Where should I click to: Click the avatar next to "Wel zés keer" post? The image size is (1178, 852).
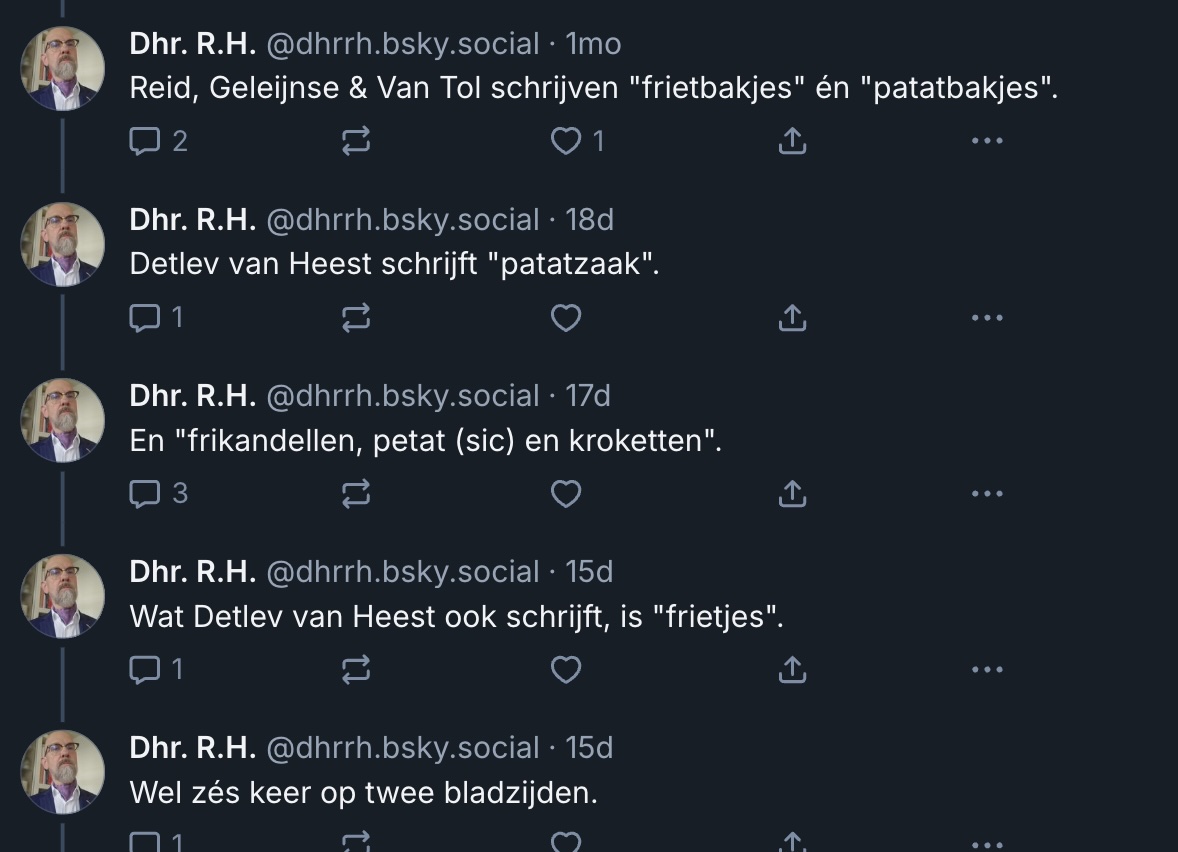point(63,772)
